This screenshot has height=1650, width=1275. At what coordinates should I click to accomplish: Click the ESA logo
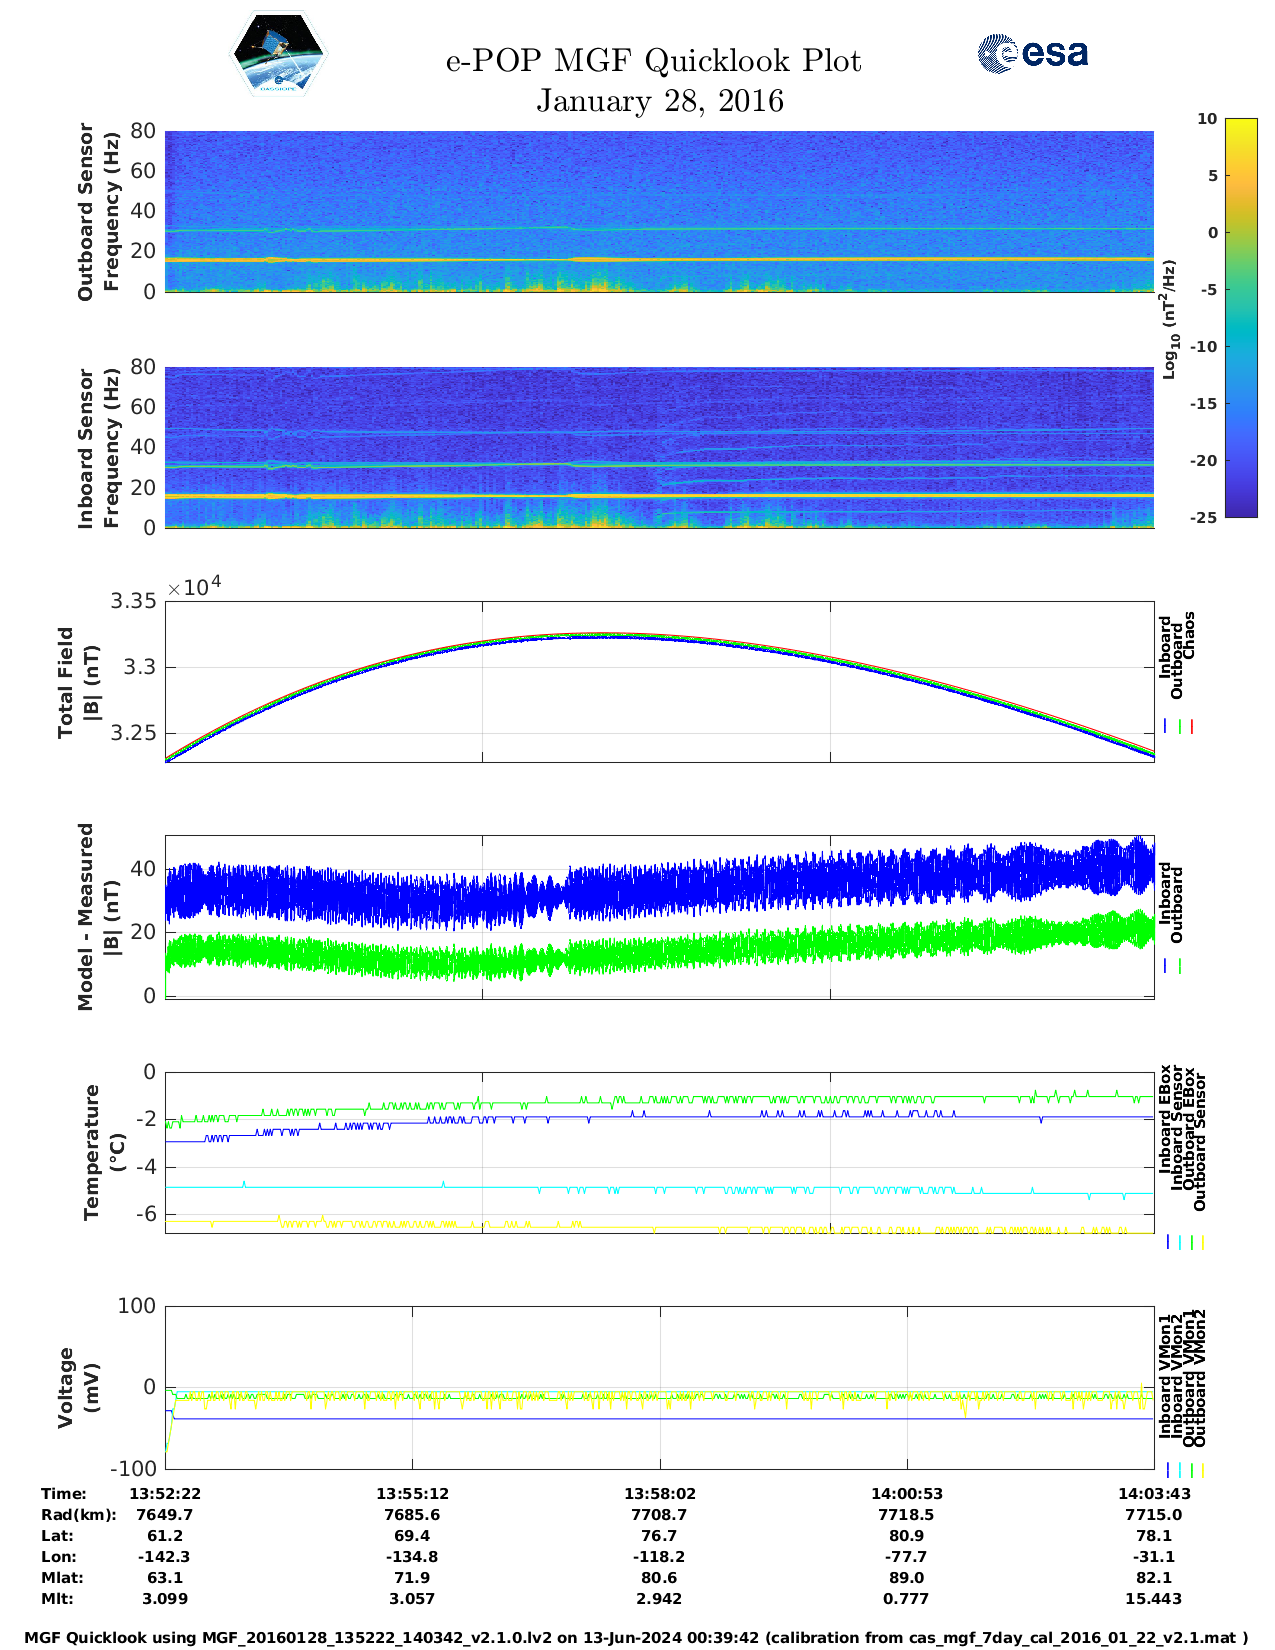coord(1033,53)
